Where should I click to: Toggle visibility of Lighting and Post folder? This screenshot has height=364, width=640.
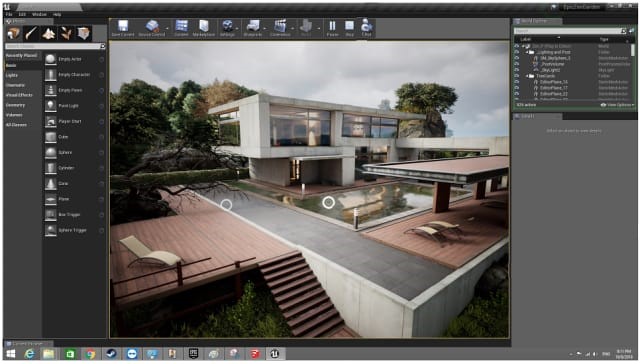click(x=517, y=52)
